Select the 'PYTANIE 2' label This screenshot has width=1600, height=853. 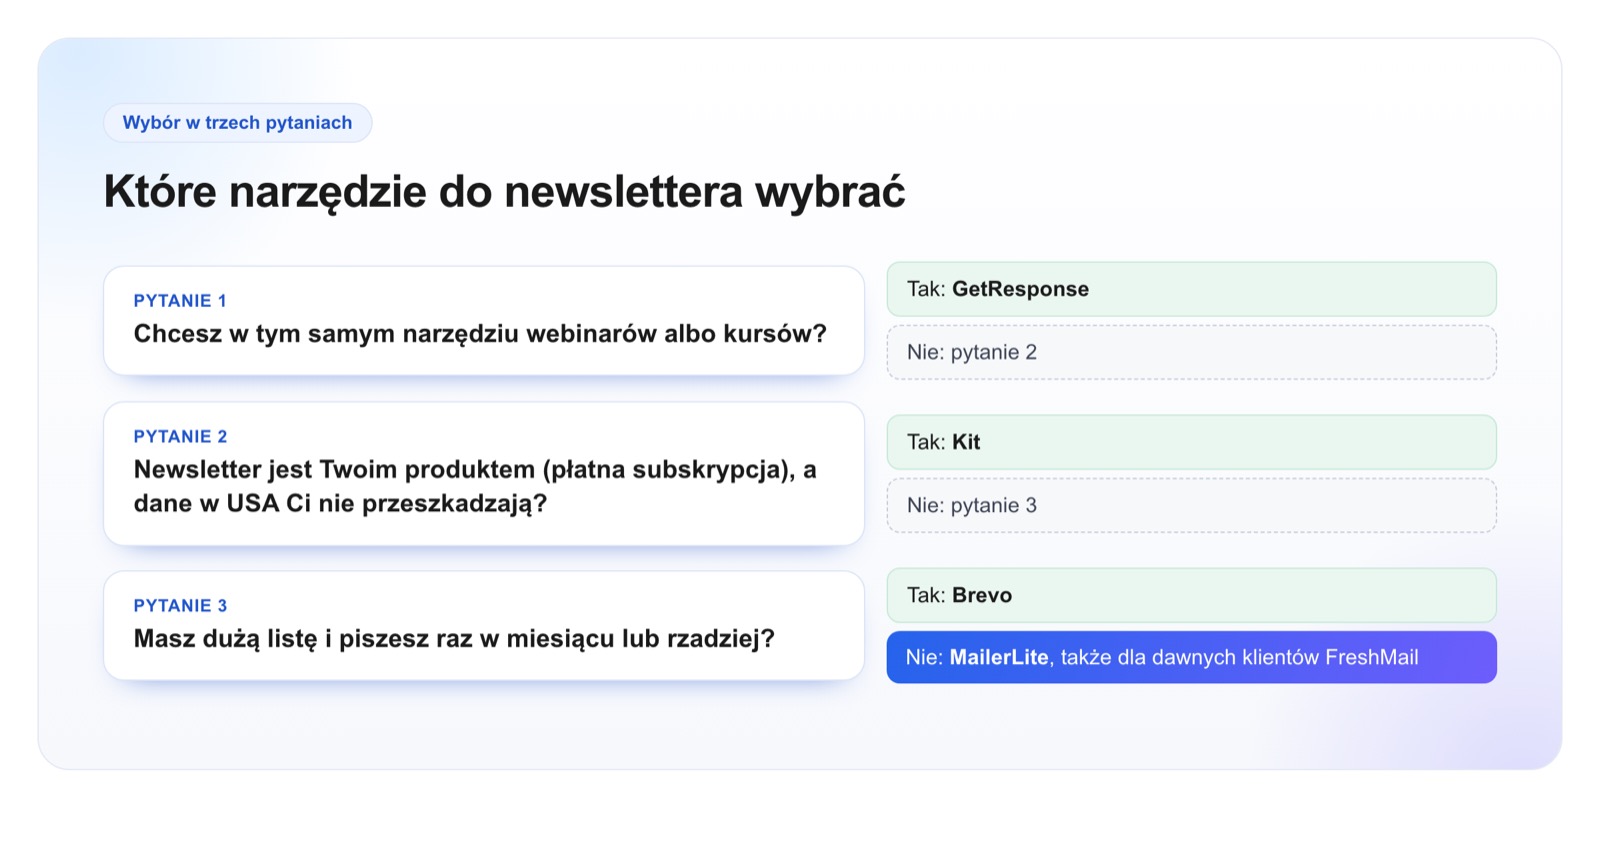click(x=180, y=437)
